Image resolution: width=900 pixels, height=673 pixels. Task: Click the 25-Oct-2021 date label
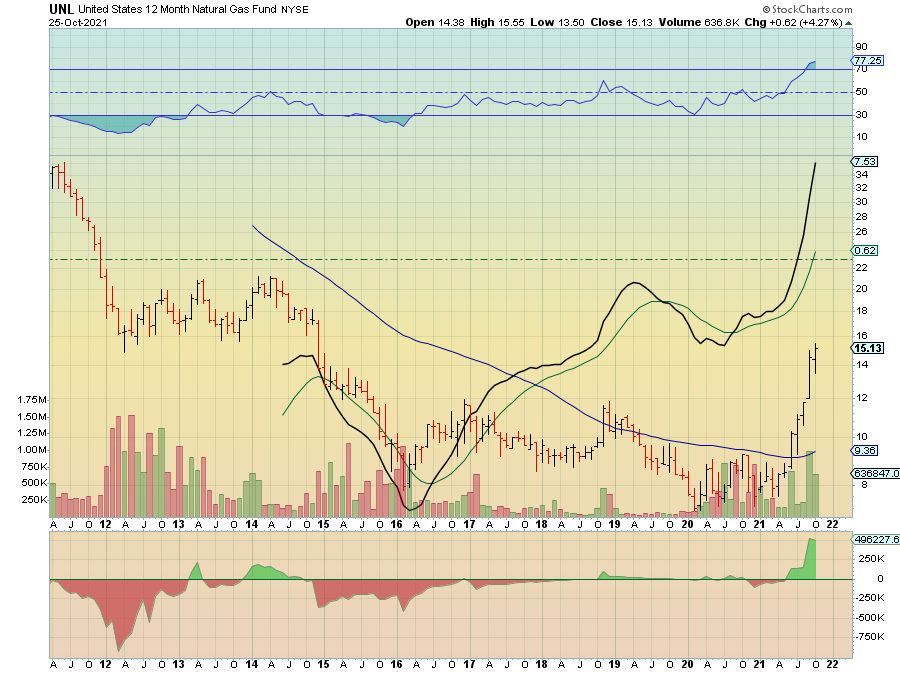pyautogui.click(x=76, y=22)
